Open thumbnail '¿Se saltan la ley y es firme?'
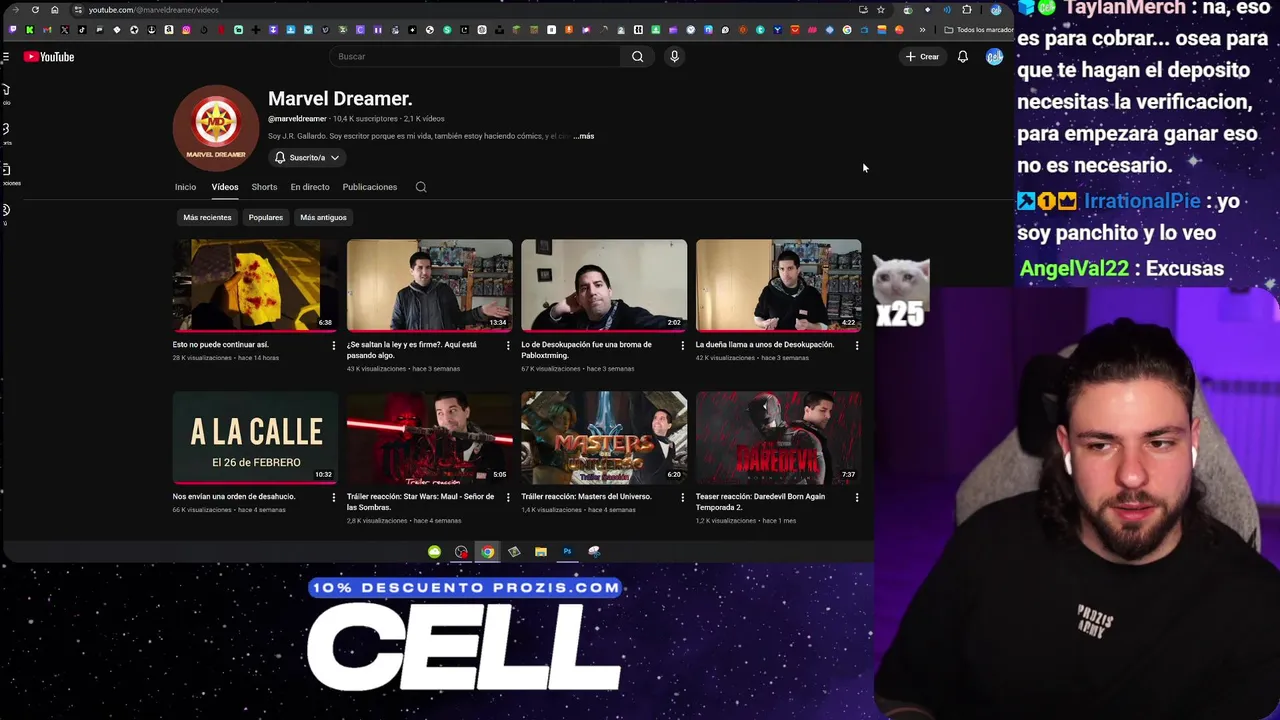Screen dimensions: 1280x720 pyautogui.click(x=429, y=285)
